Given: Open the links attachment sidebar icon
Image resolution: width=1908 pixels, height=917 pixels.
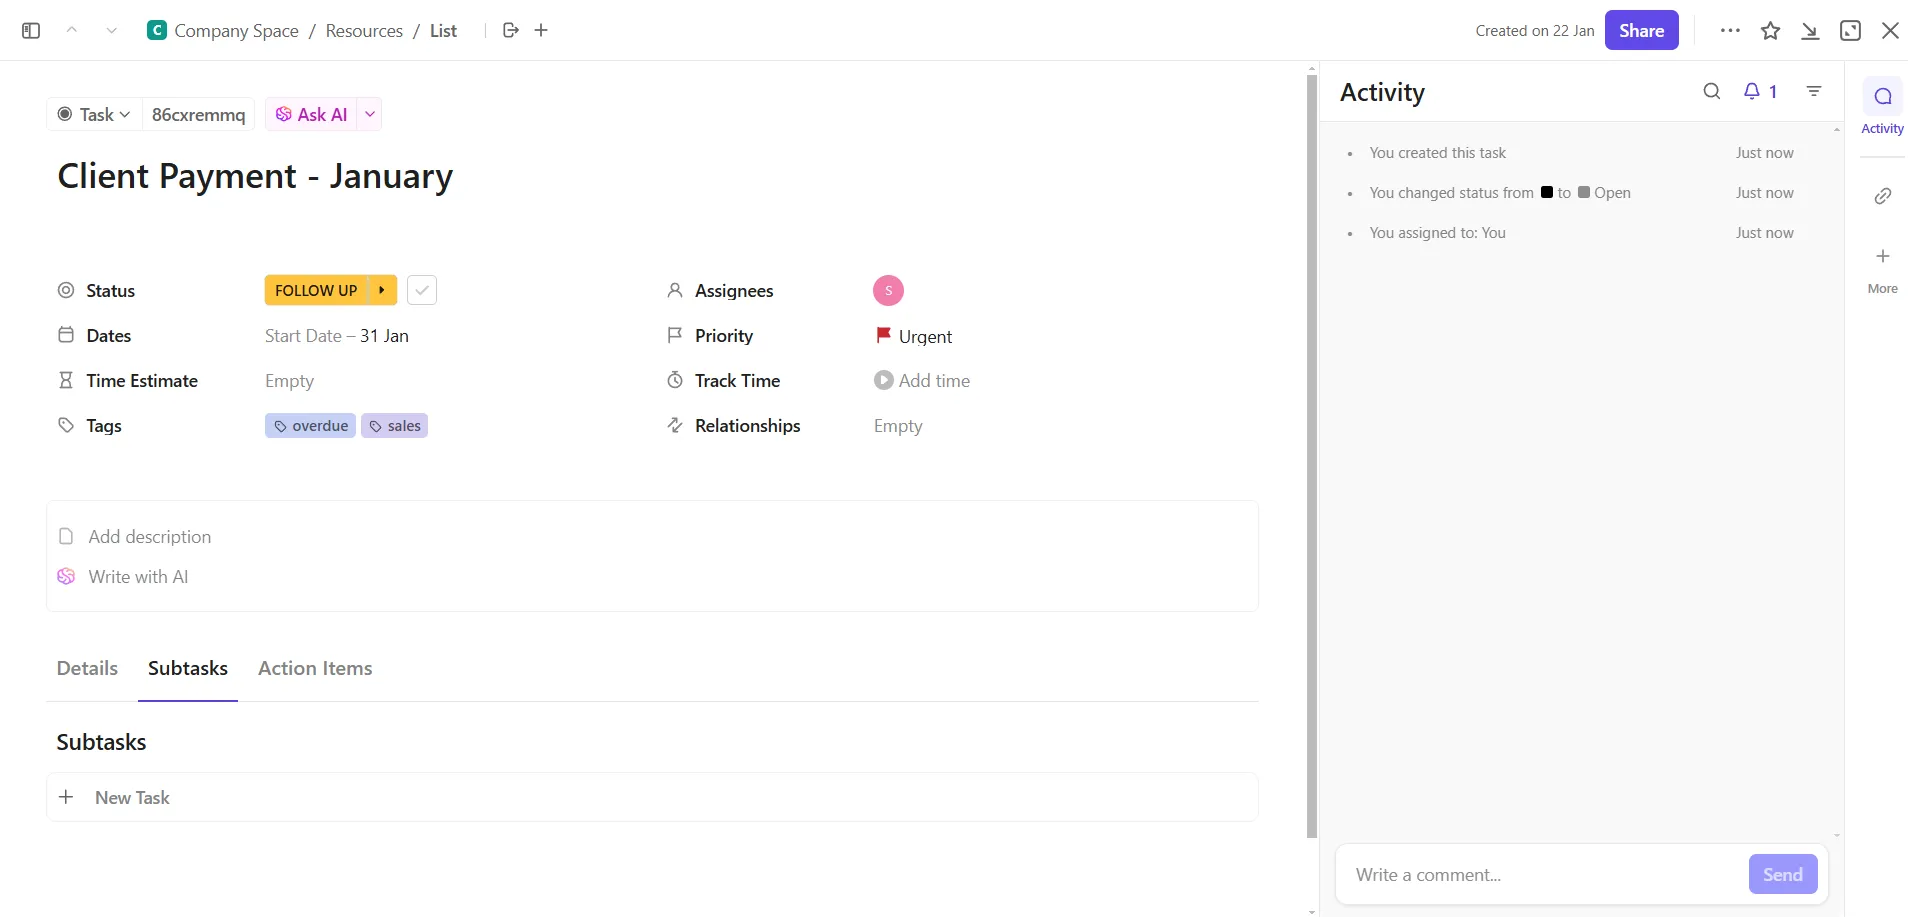Looking at the screenshot, I should (x=1882, y=195).
